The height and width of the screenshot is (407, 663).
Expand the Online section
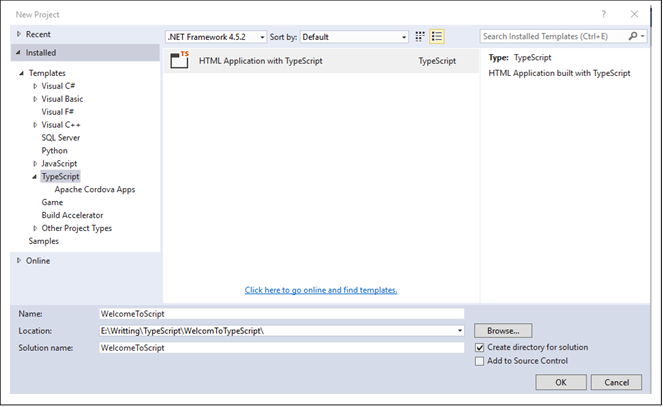(x=19, y=260)
